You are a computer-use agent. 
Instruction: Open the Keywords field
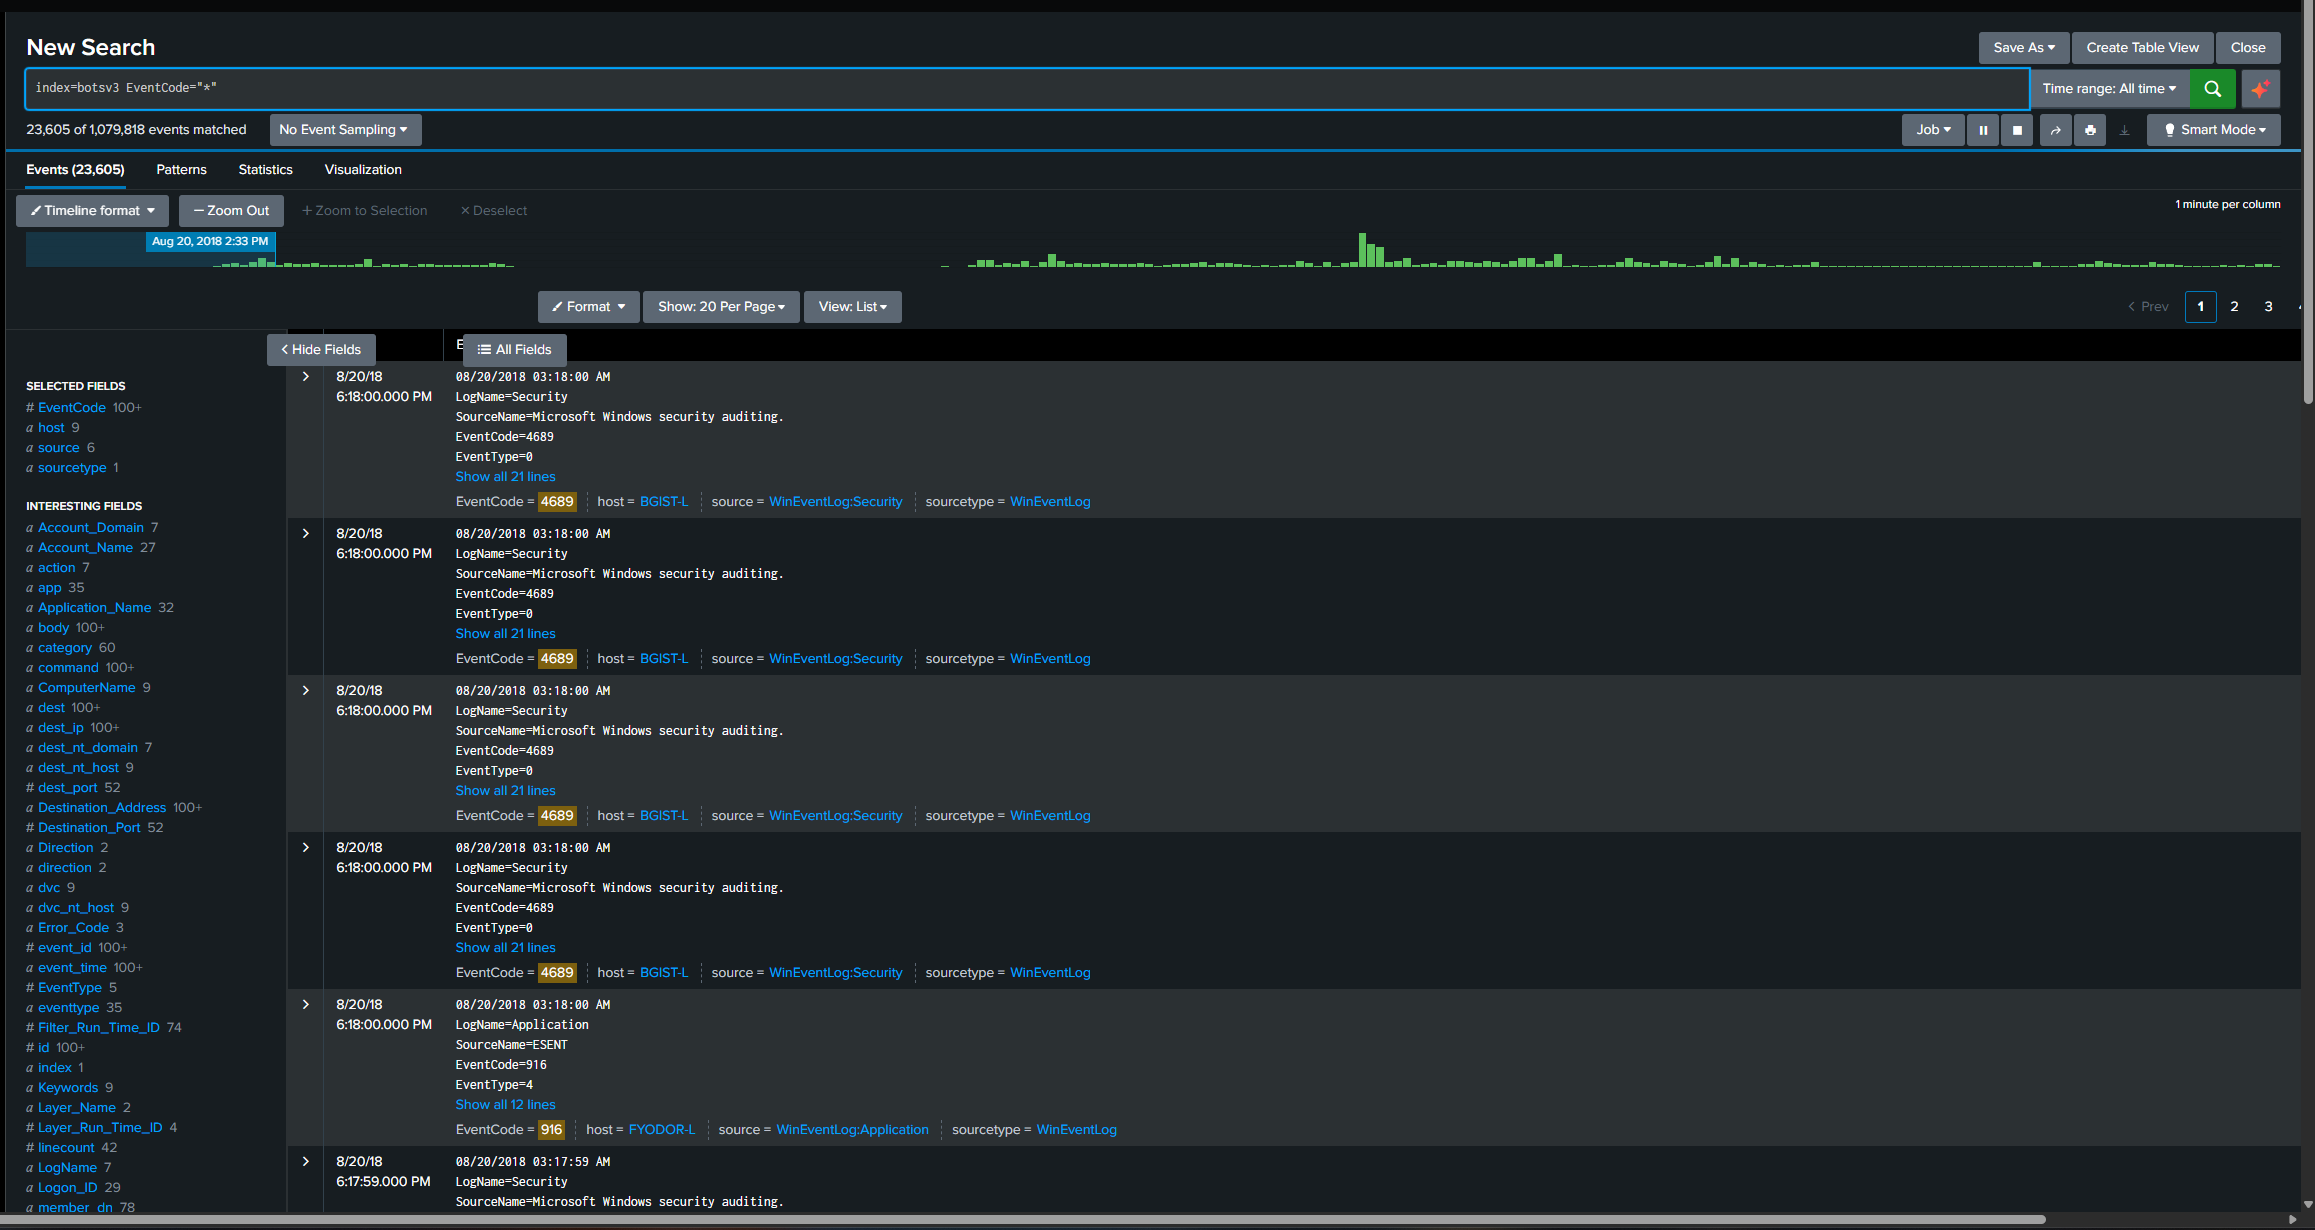tap(68, 1088)
